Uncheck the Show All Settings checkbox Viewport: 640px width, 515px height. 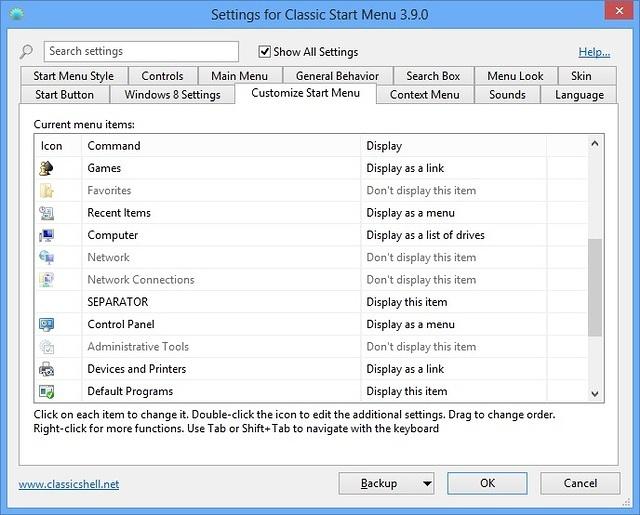[265, 52]
